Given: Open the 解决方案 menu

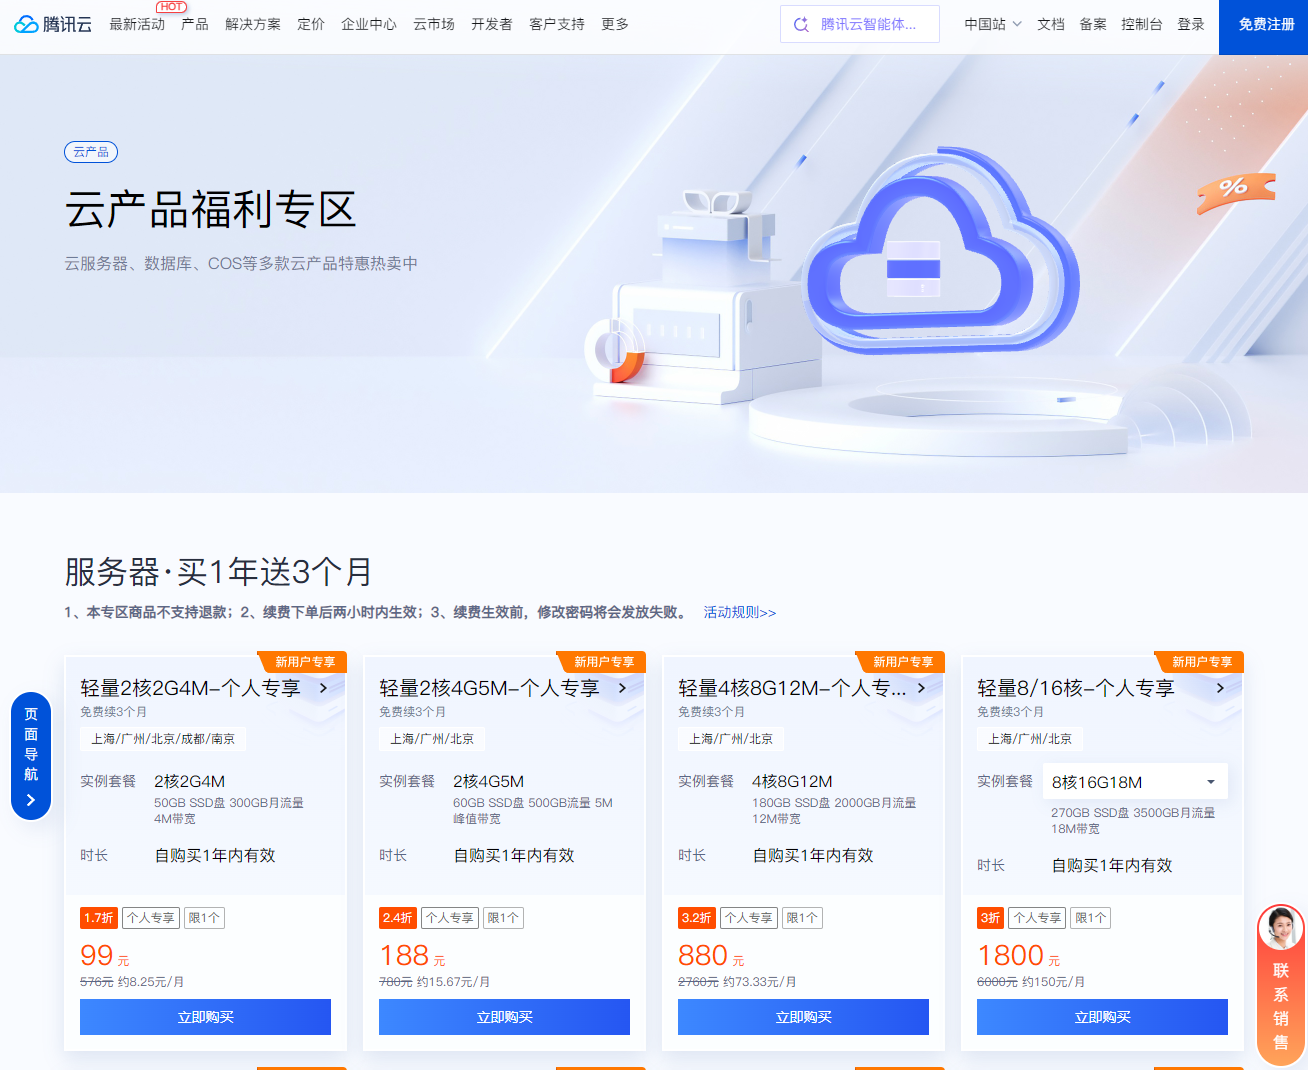Looking at the screenshot, I should [253, 24].
